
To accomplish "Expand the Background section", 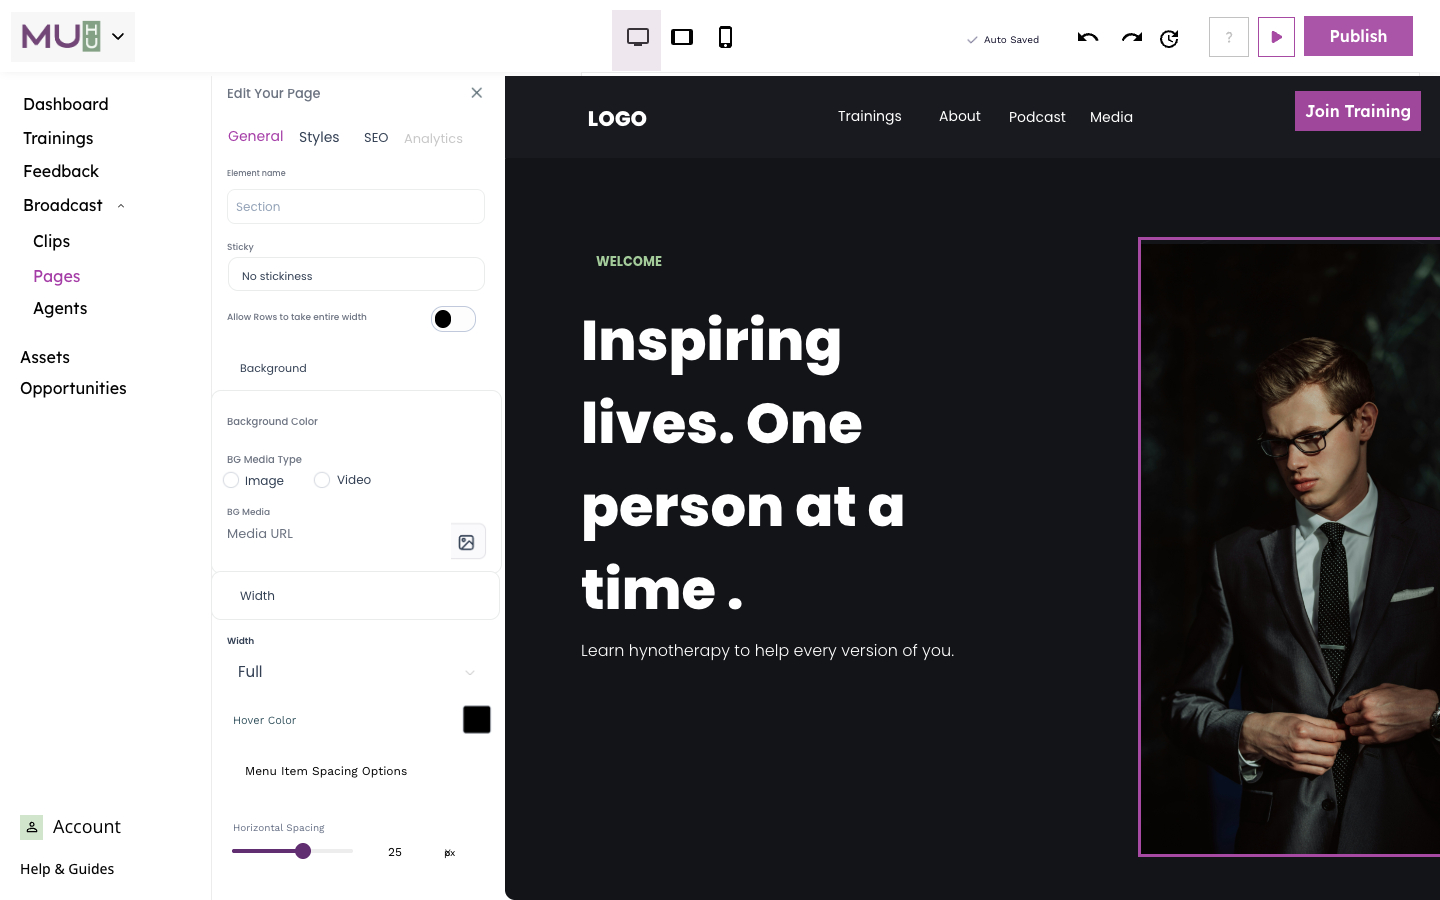I will point(273,368).
